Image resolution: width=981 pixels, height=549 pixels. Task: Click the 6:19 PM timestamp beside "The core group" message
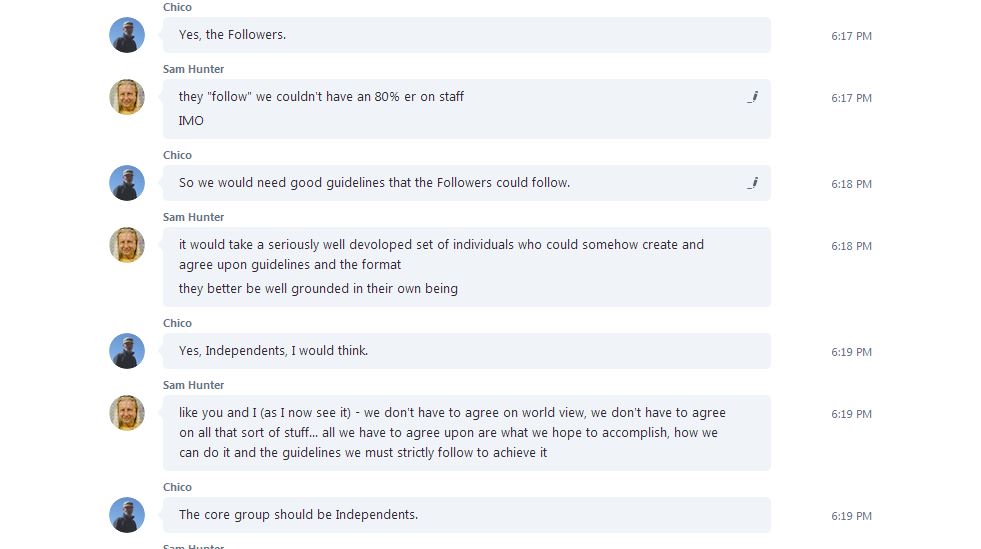(851, 516)
